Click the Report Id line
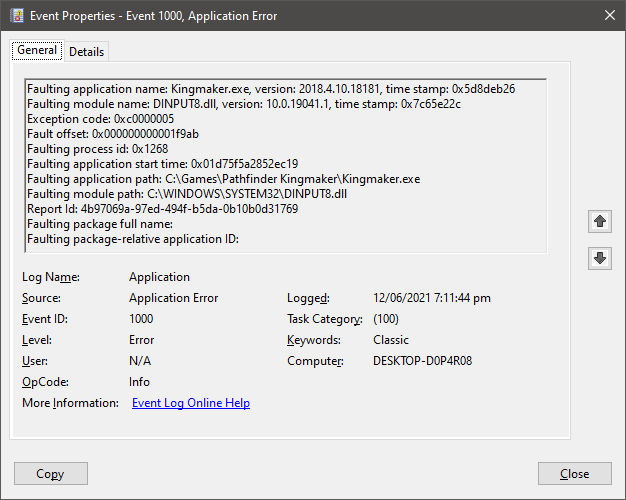The width and height of the screenshot is (626, 500). 162,209
